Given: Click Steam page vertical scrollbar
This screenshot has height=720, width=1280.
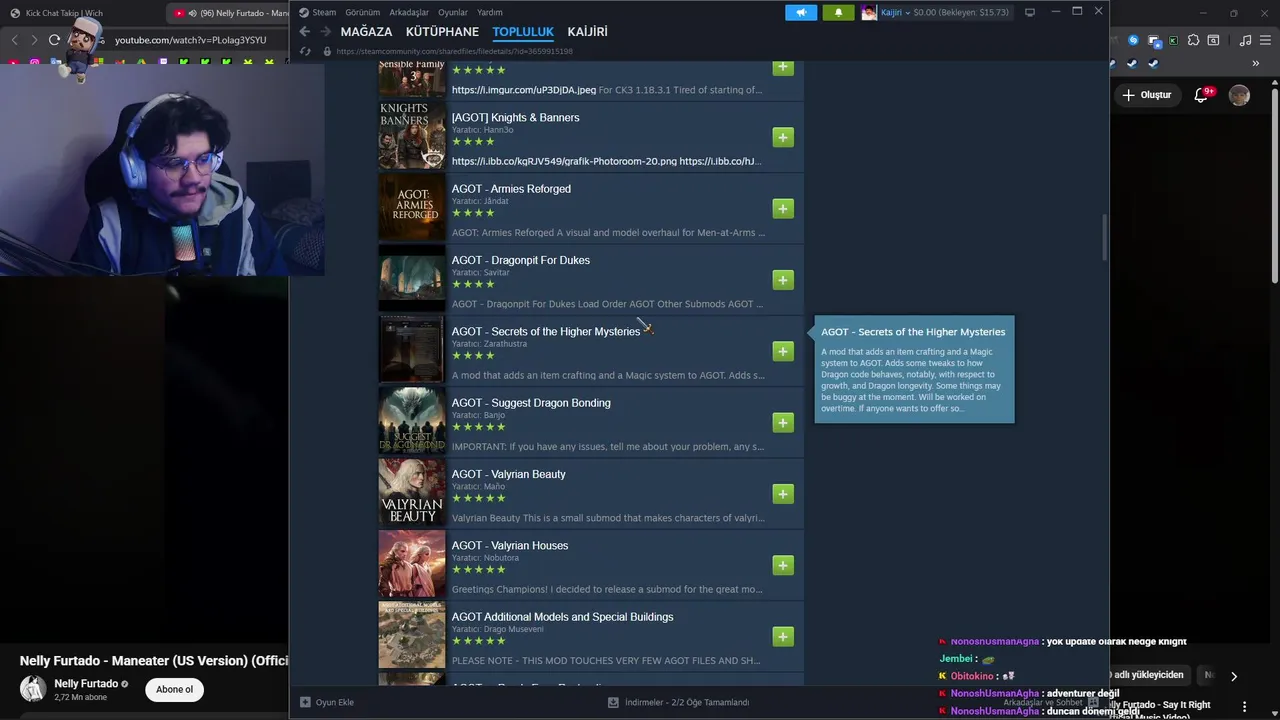Looking at the screenshot, I should 1104,238.
